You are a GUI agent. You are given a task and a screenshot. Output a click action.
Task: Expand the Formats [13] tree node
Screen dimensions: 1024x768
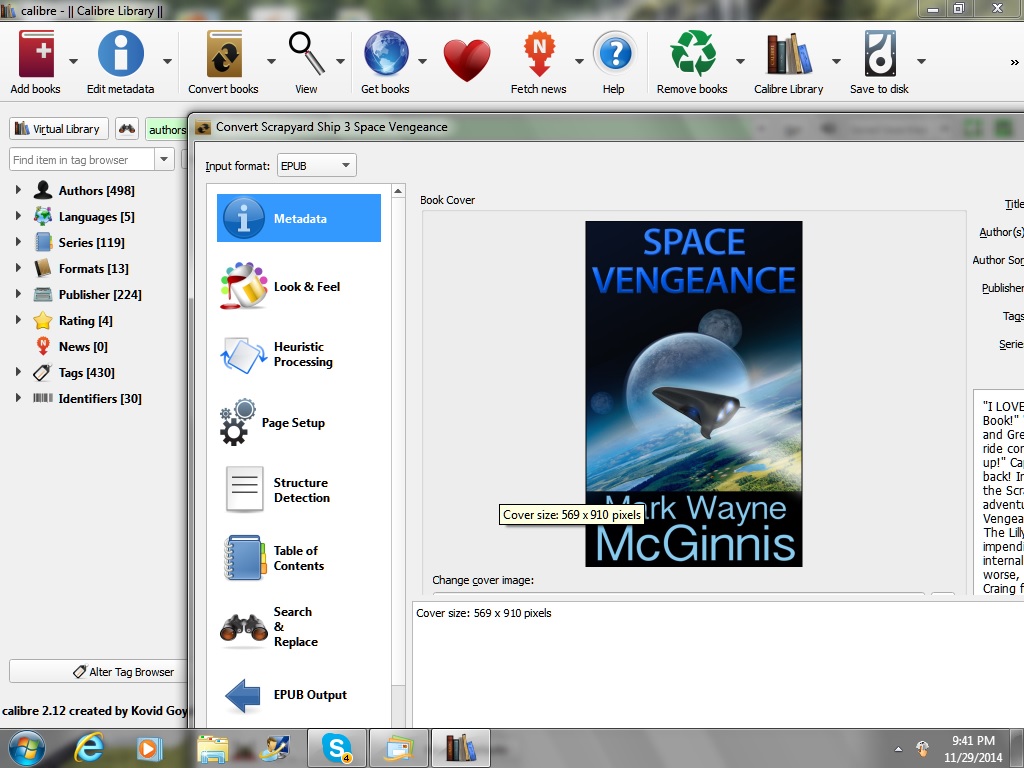coord(18,268)
